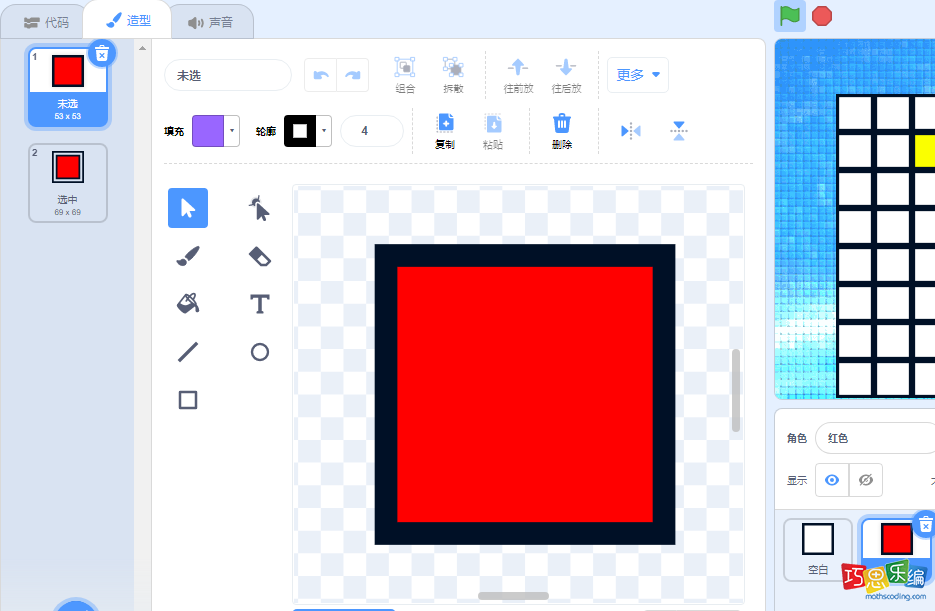Pick the Fill bucket tool

(x=188, y=304)
